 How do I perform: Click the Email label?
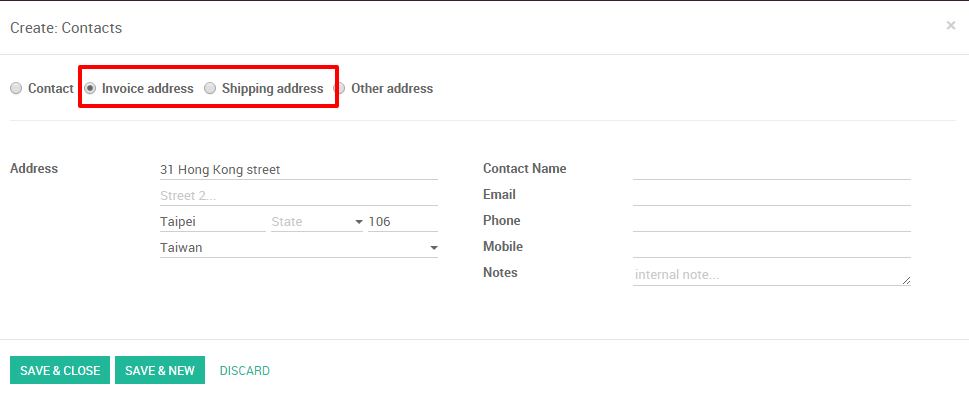click(x=499, y=195)
